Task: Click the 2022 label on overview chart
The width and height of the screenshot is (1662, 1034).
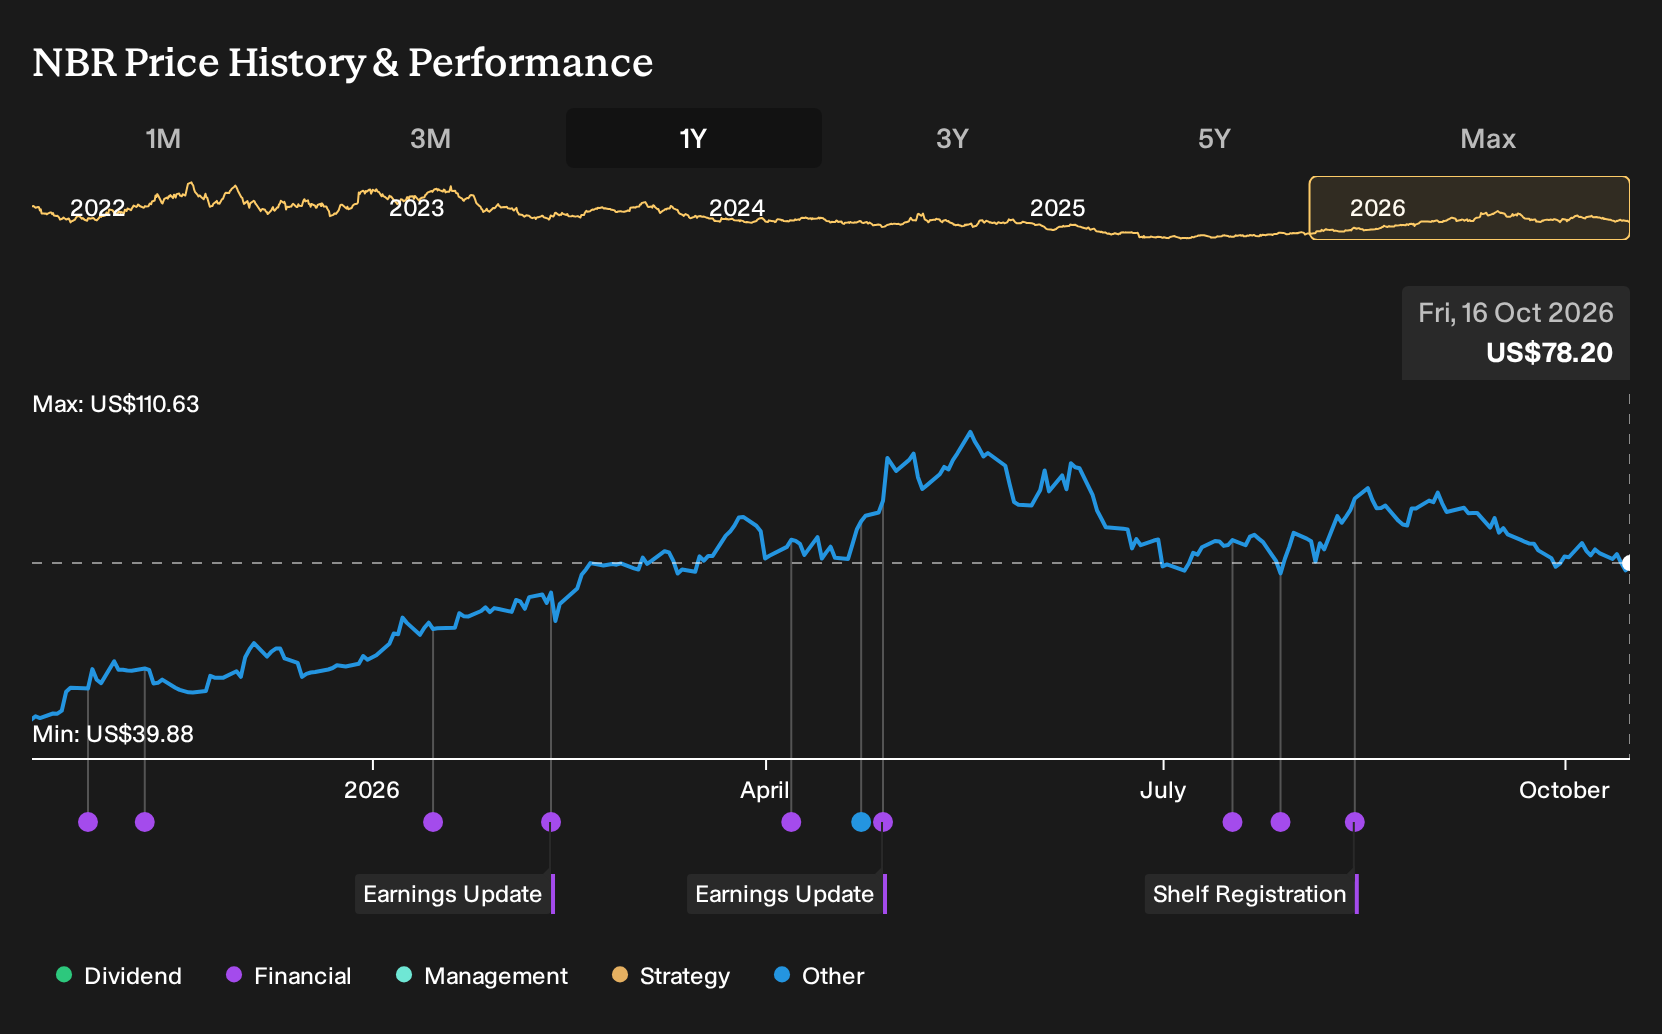Action: click(x=98, y=208)
